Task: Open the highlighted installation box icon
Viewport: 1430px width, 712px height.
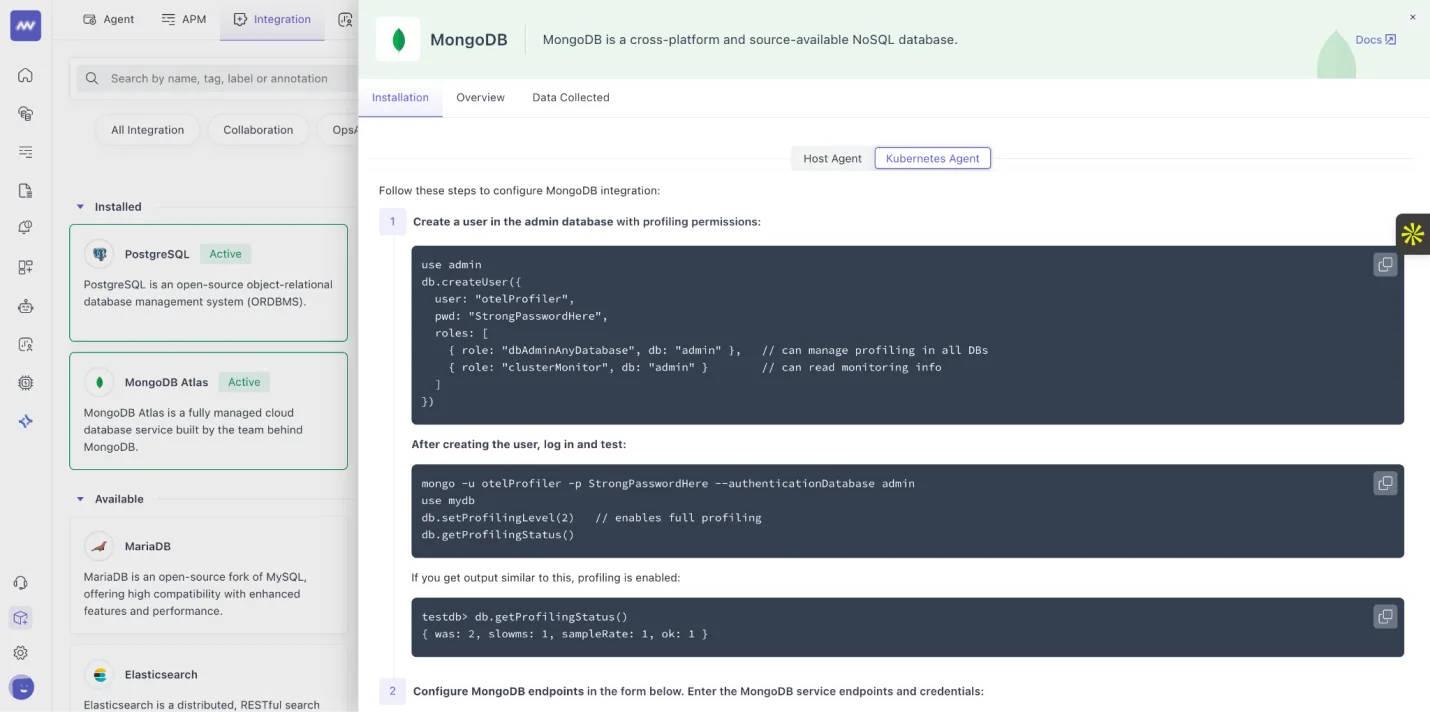Action: click(x=20, y=618)
